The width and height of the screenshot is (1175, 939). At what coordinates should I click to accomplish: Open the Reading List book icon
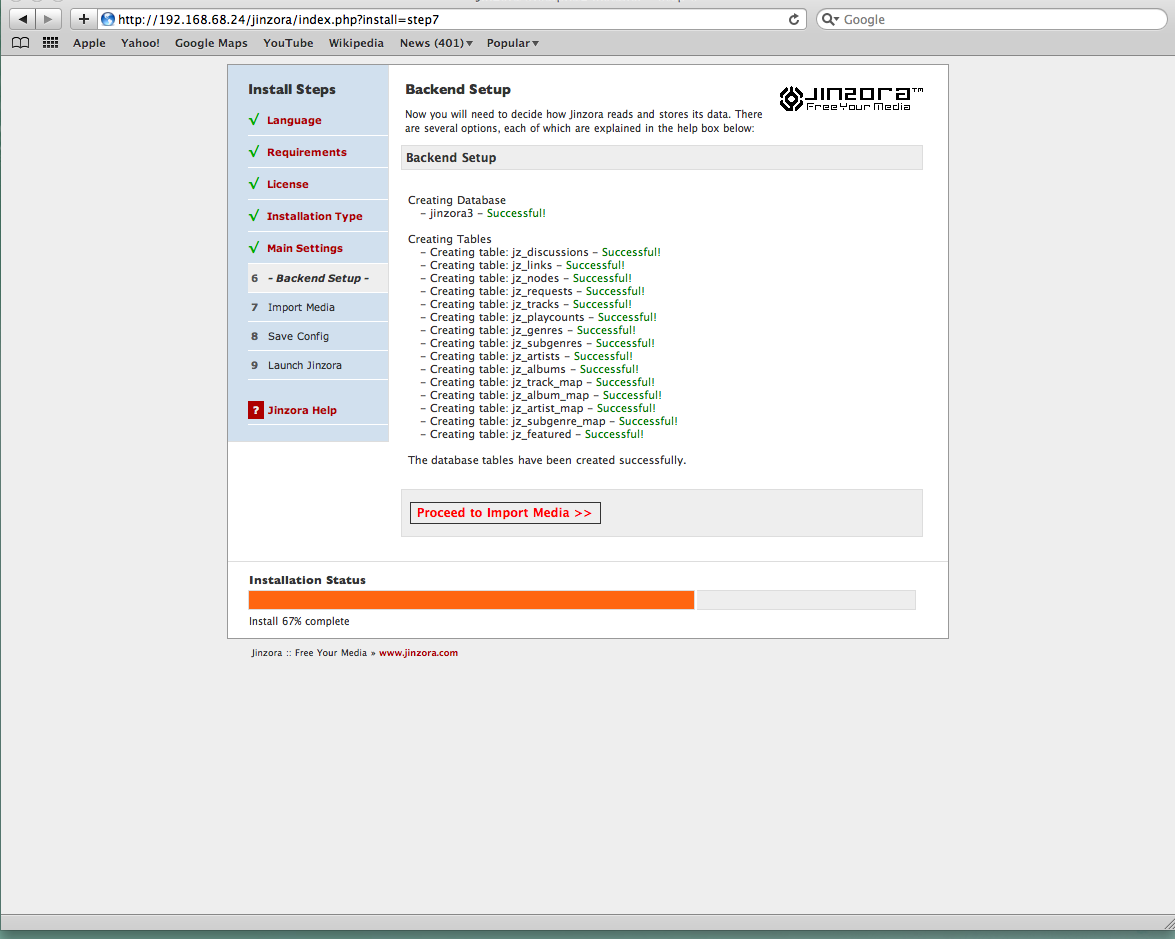20,43
